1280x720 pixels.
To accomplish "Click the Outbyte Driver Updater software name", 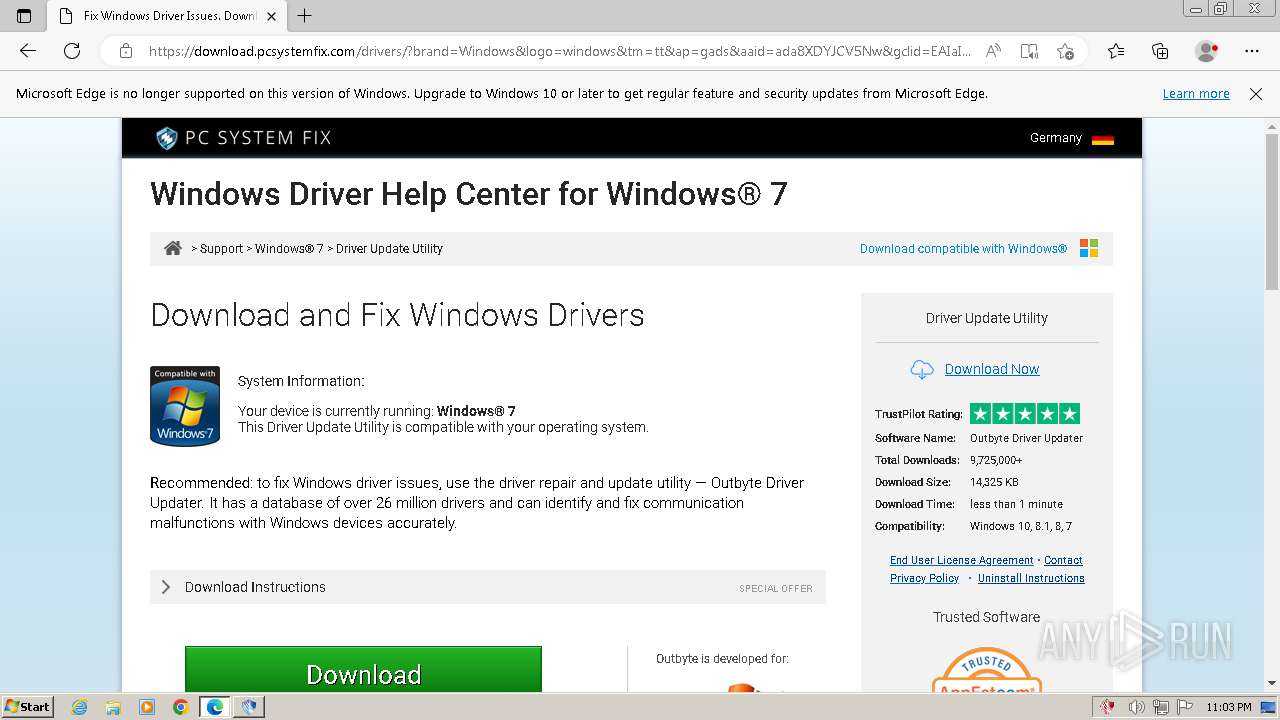I will [x=1026, y=438].
